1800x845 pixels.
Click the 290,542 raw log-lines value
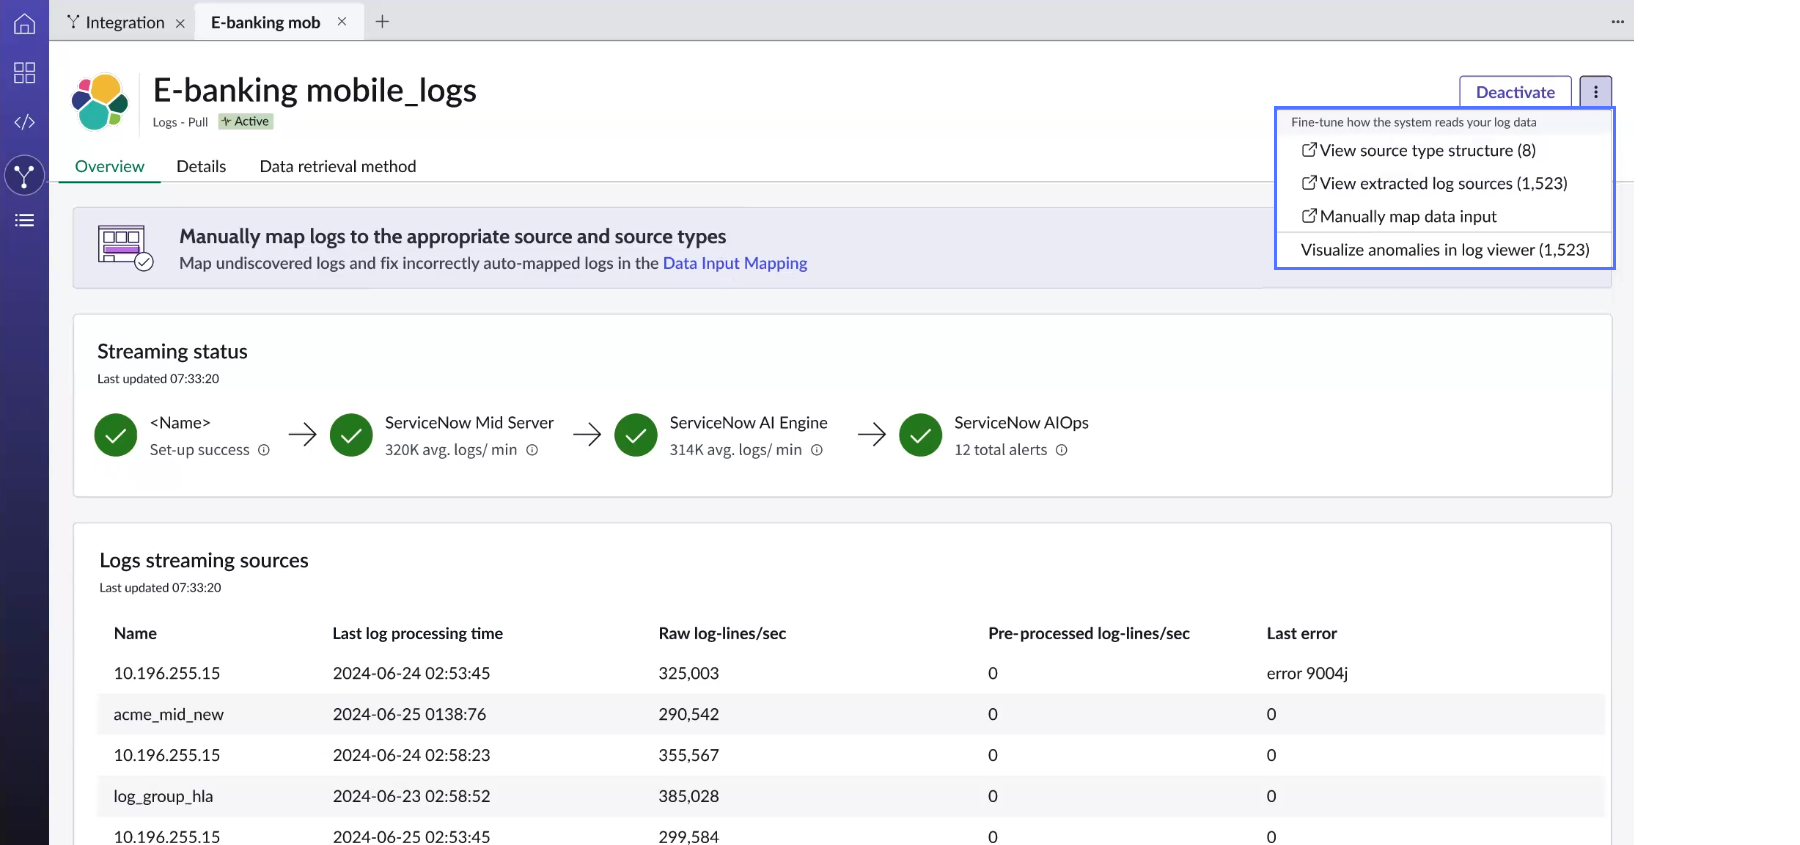tap(689, 714)
